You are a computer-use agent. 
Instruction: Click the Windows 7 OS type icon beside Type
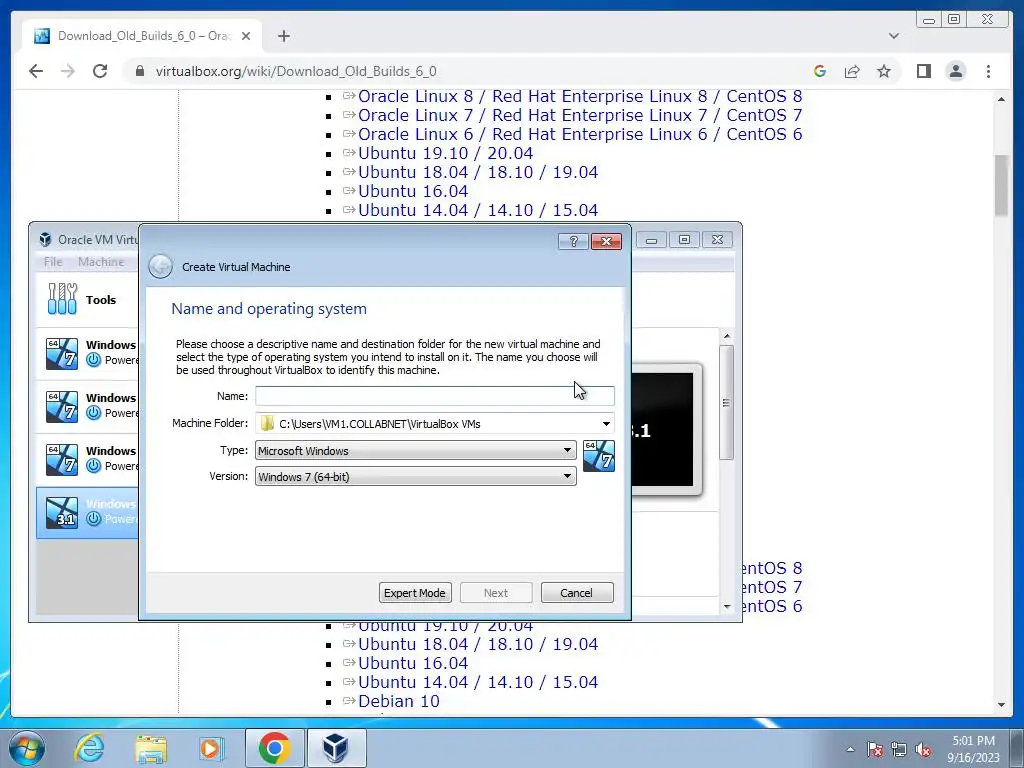click(599, 456)
